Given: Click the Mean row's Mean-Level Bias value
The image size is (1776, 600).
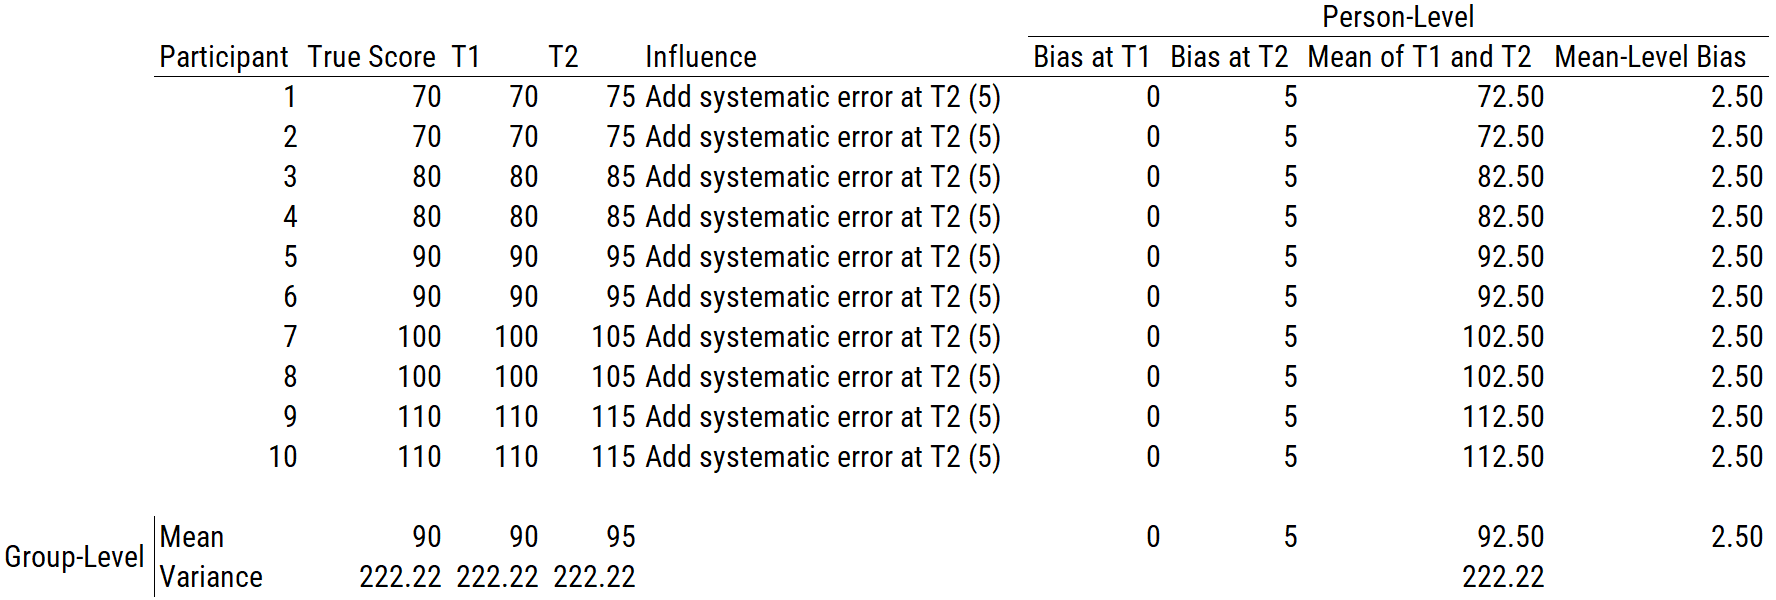Looking at the screenshot, I should click(1736, 537).
